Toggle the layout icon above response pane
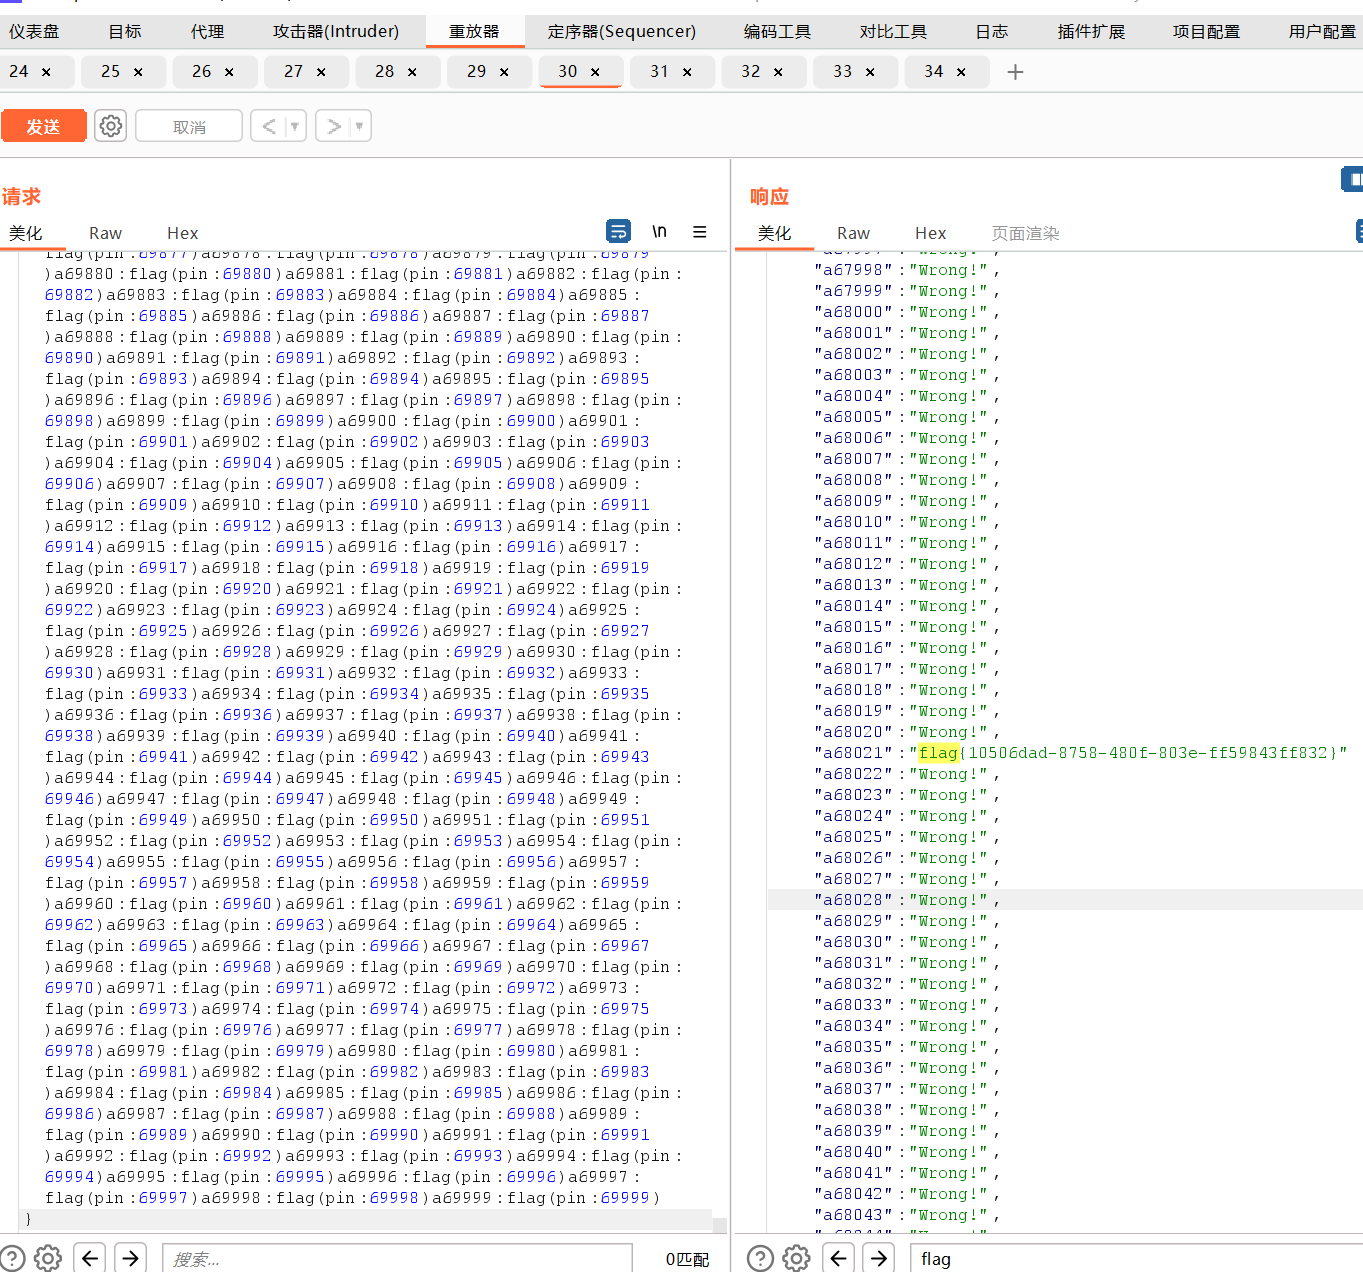The height and width of the screenshot is (1272, 1363). 1352,179
